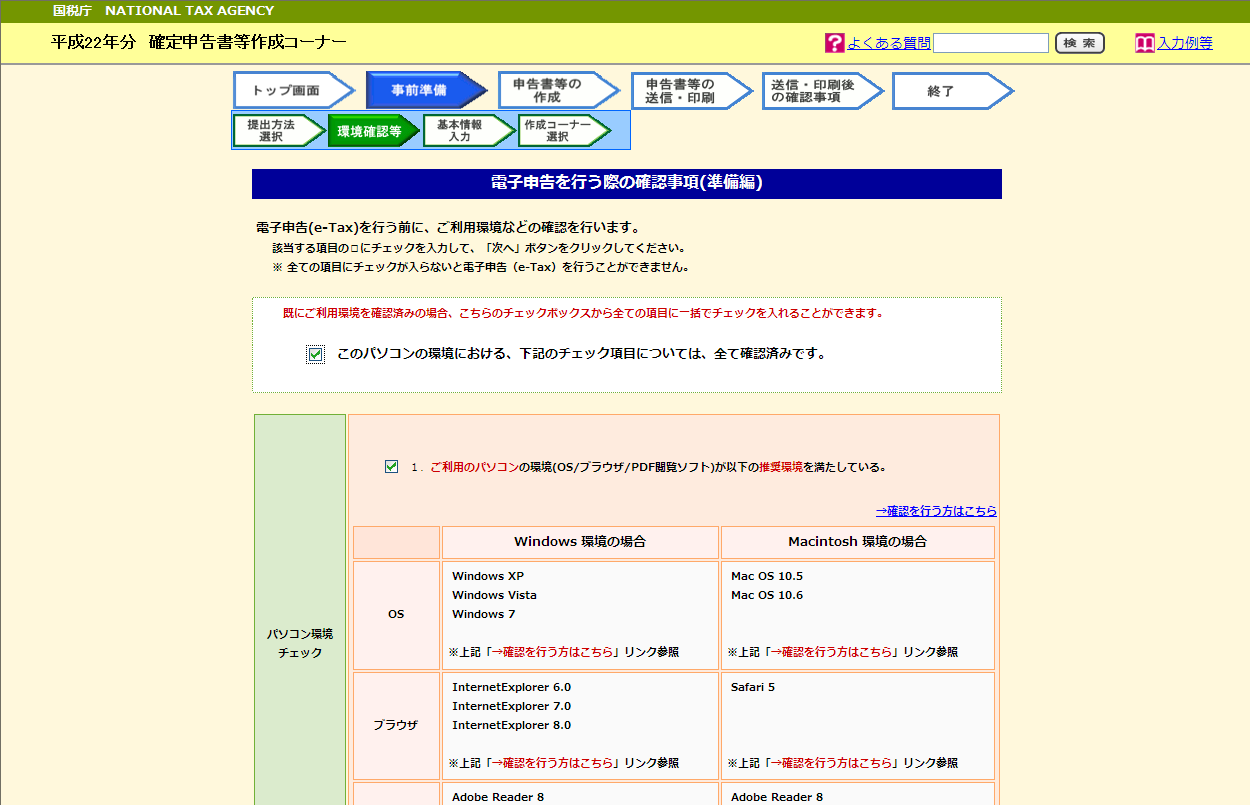Toggle the item 1 推奨環境 checkbox
The image size is (1250, 805).
pos(391,466)
